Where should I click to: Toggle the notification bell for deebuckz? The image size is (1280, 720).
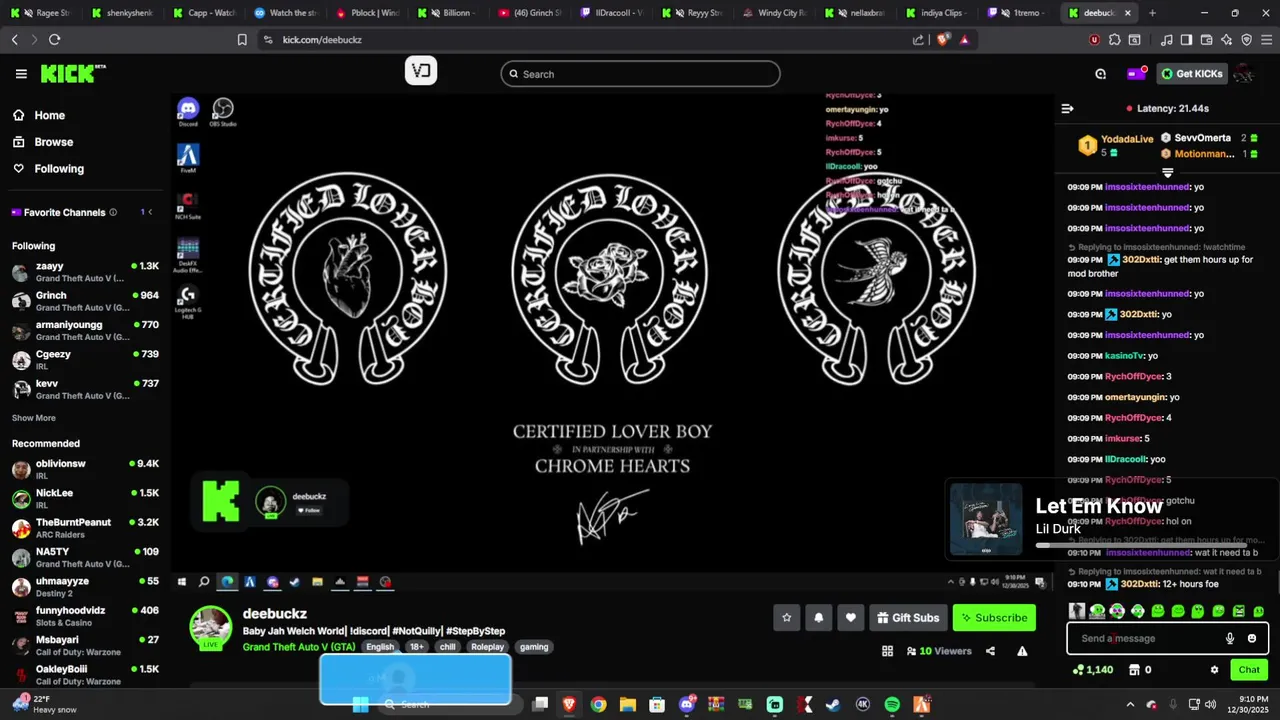[x=818, y=618]
